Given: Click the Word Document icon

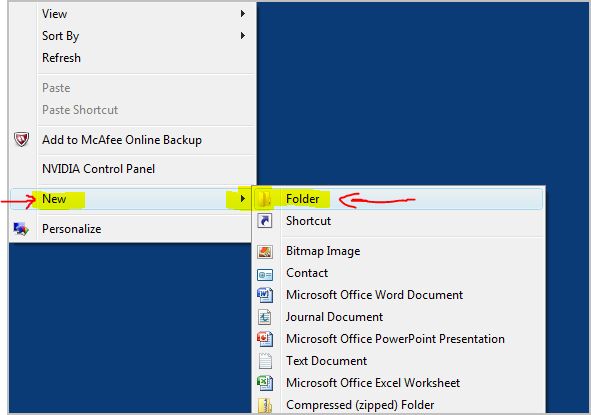Looking at the screenshot, I should tap(265, 295).
